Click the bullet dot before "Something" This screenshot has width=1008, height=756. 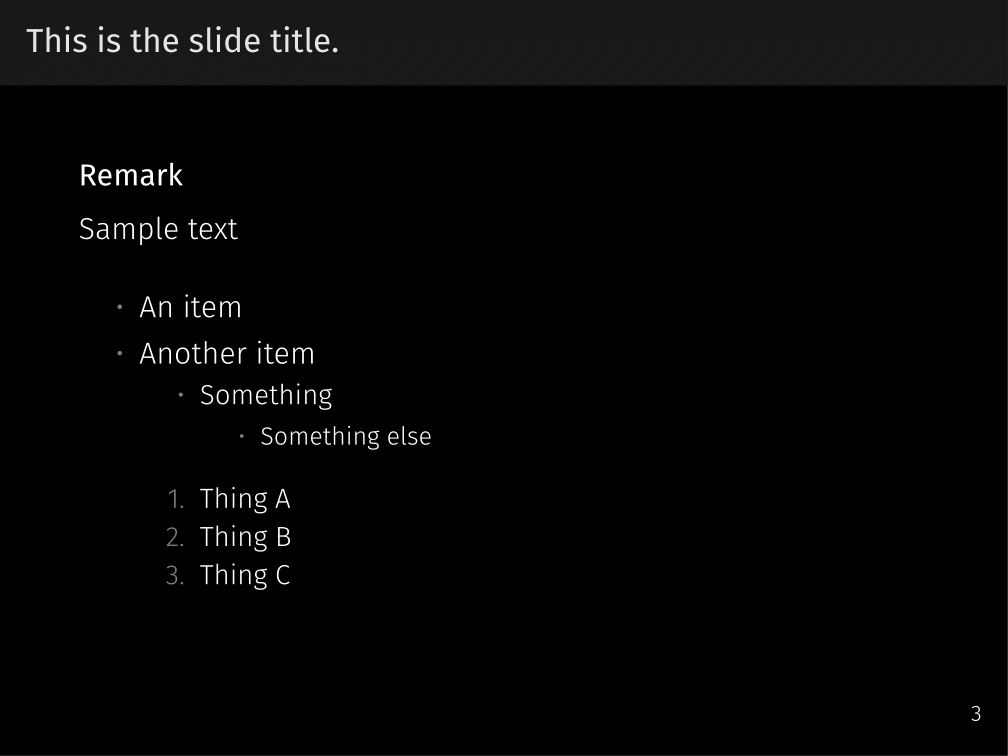click(181, 395)
